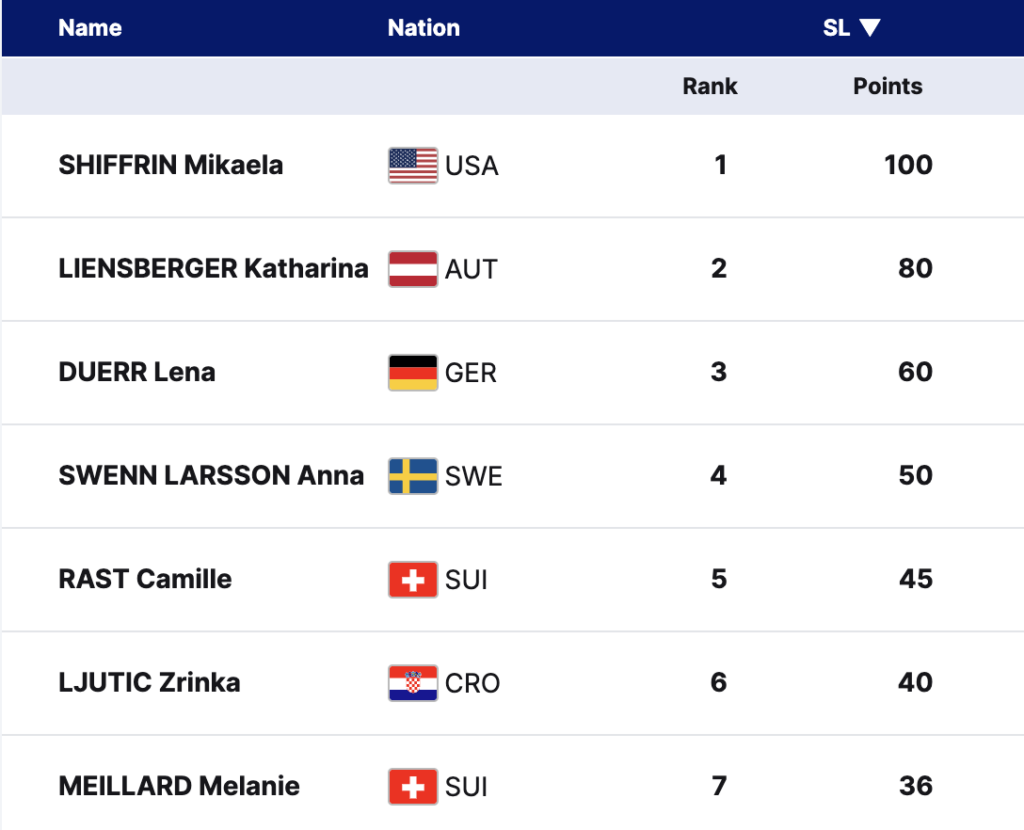Sort table by Nation column header
Screen dimensions: 1024x830
click(424, 27)
